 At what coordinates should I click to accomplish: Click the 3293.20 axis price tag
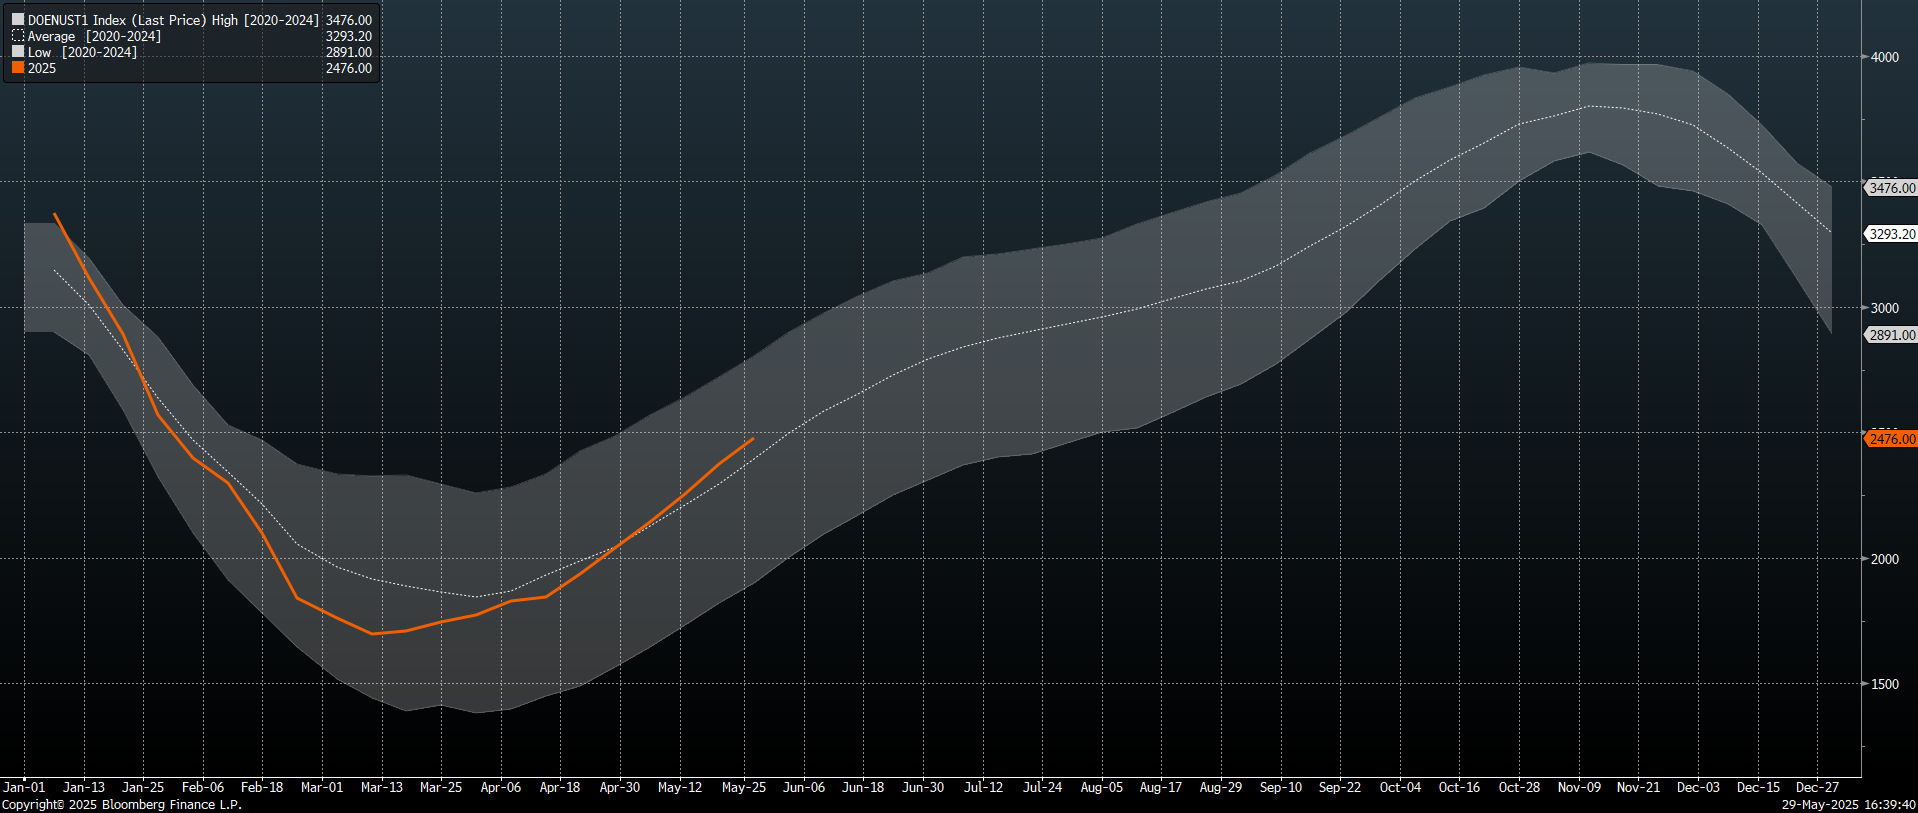(1891, 234)
